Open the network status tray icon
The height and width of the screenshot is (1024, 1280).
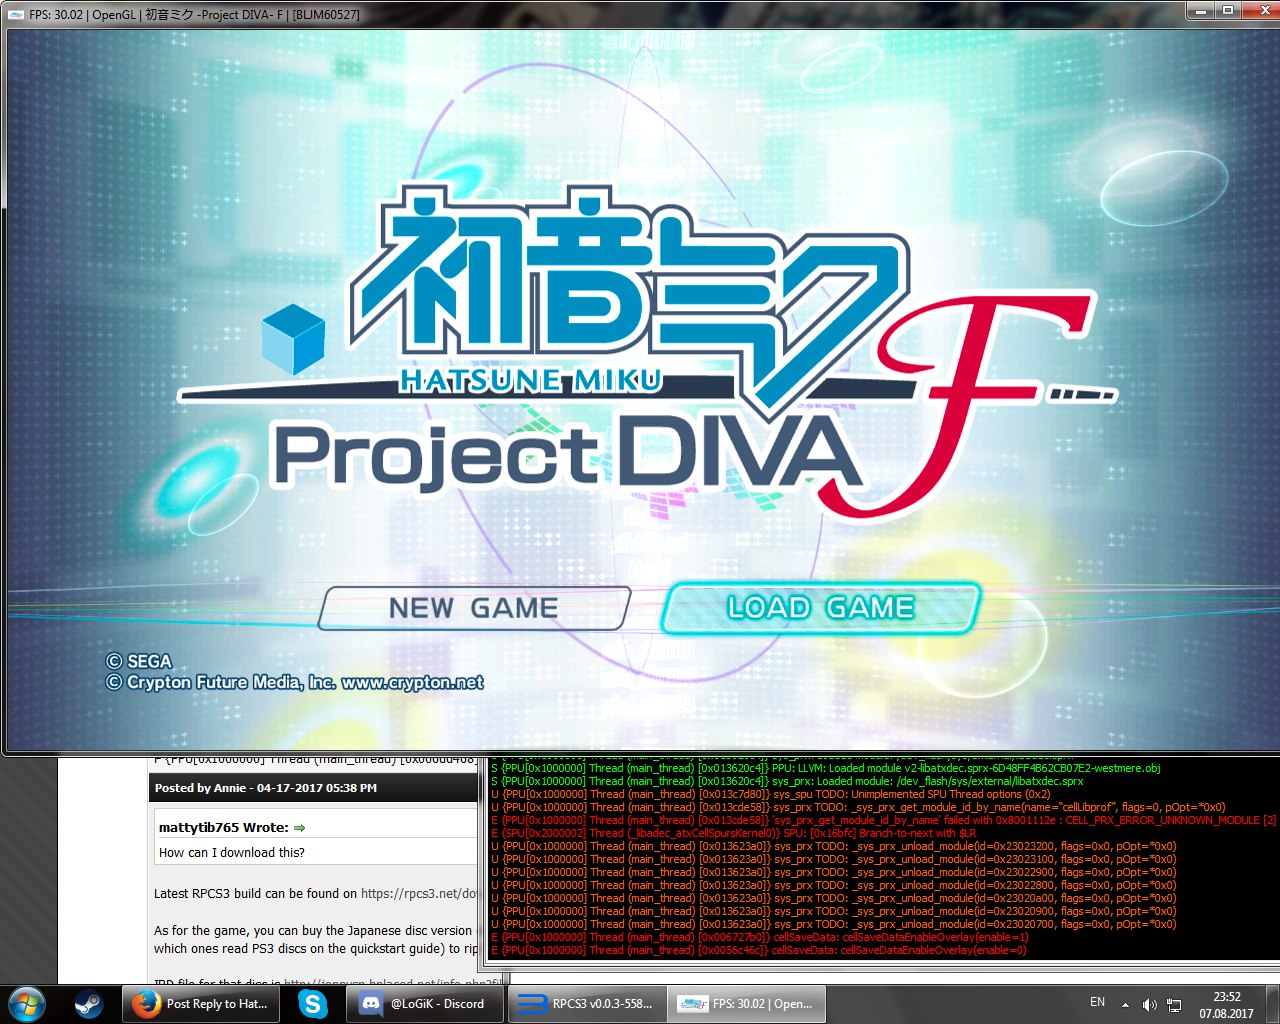point(1175,1005)
